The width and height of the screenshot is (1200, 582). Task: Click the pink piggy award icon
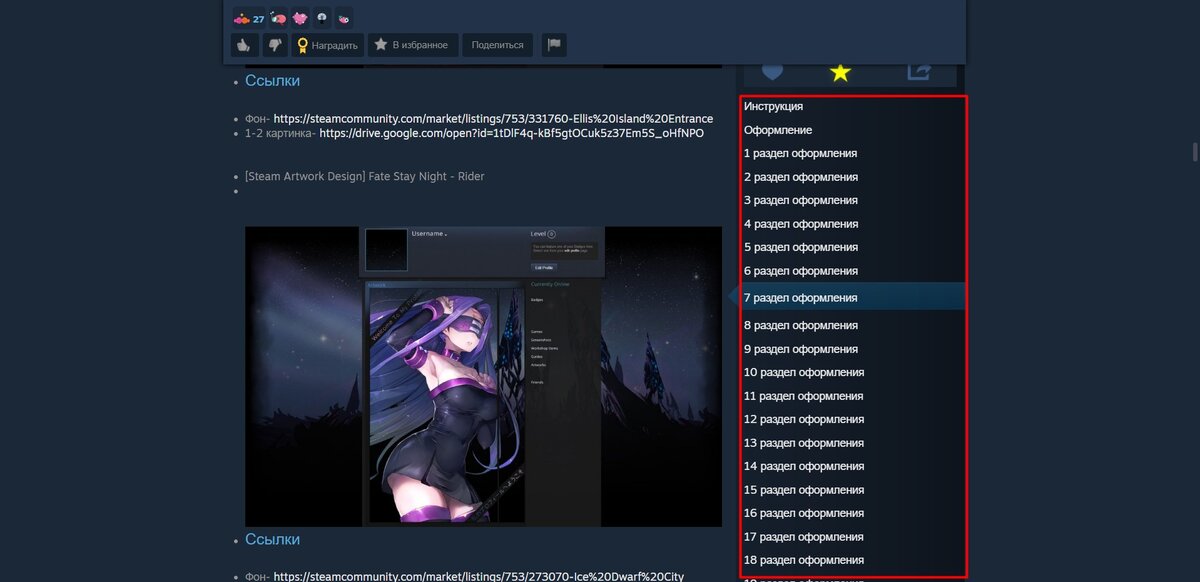(x=300, y=17)
